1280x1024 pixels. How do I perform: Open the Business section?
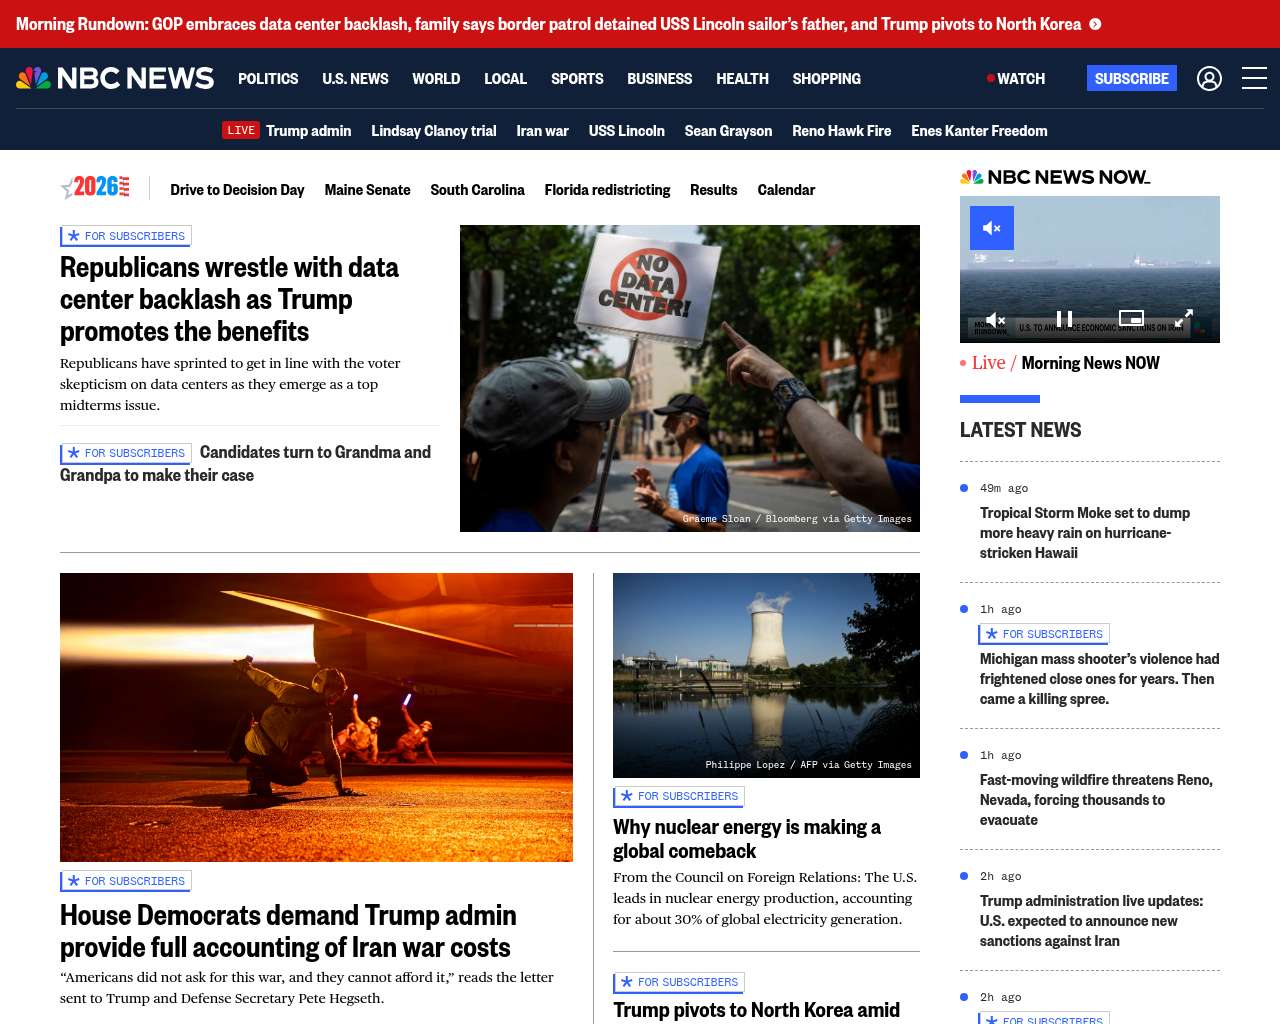[x=659, y=78]
